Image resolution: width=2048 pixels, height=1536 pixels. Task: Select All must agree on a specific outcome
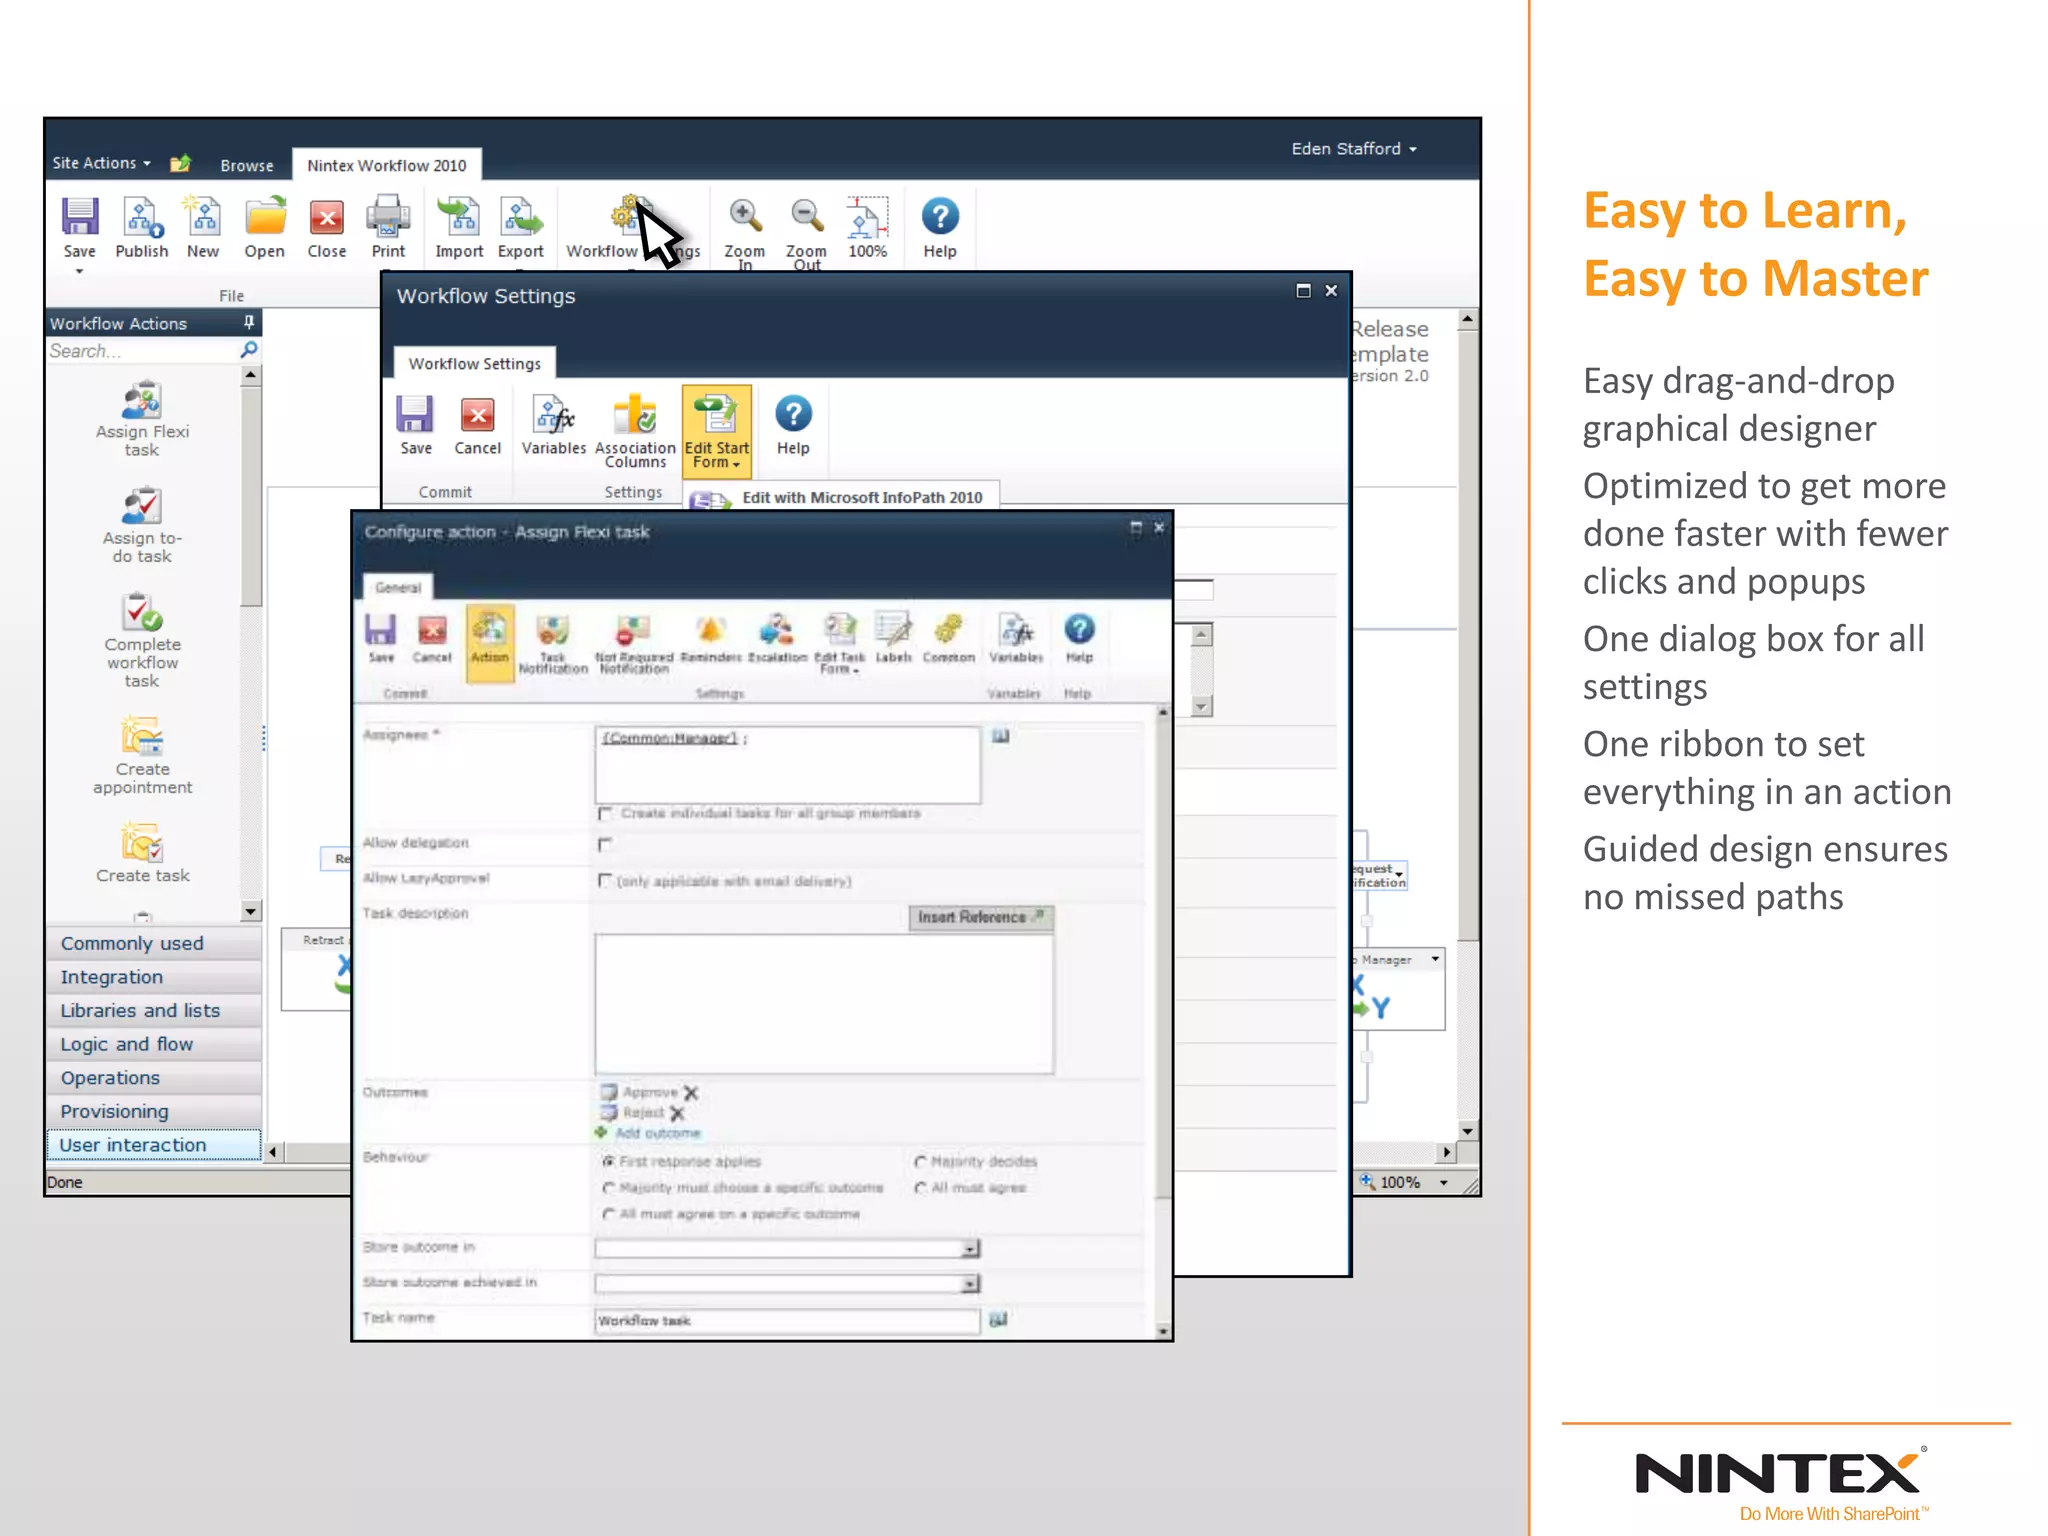click(x=608, y=1213)
